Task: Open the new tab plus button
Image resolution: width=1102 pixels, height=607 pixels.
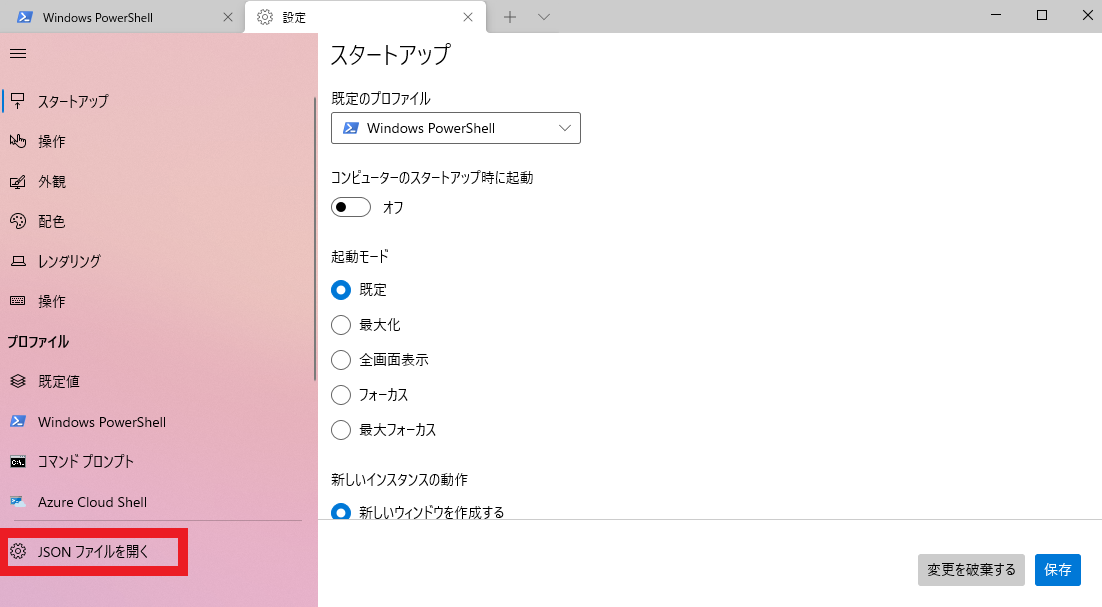Action: click(x=510, y=17)
